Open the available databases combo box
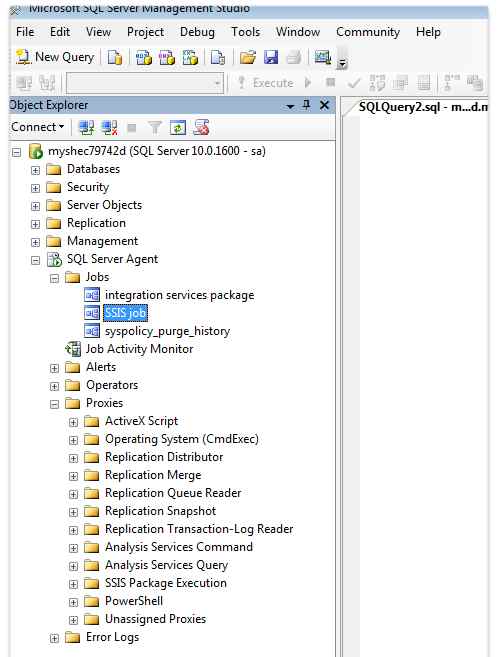The width and height of the screenshot is (498, 657). (x=145, y=83)
